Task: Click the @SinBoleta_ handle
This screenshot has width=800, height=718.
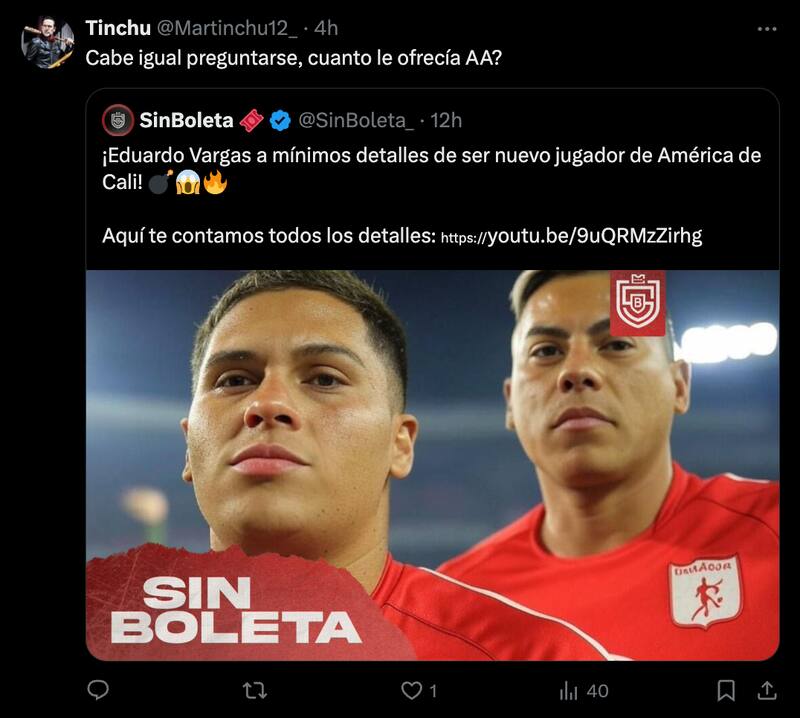Action: pos(357,120)
